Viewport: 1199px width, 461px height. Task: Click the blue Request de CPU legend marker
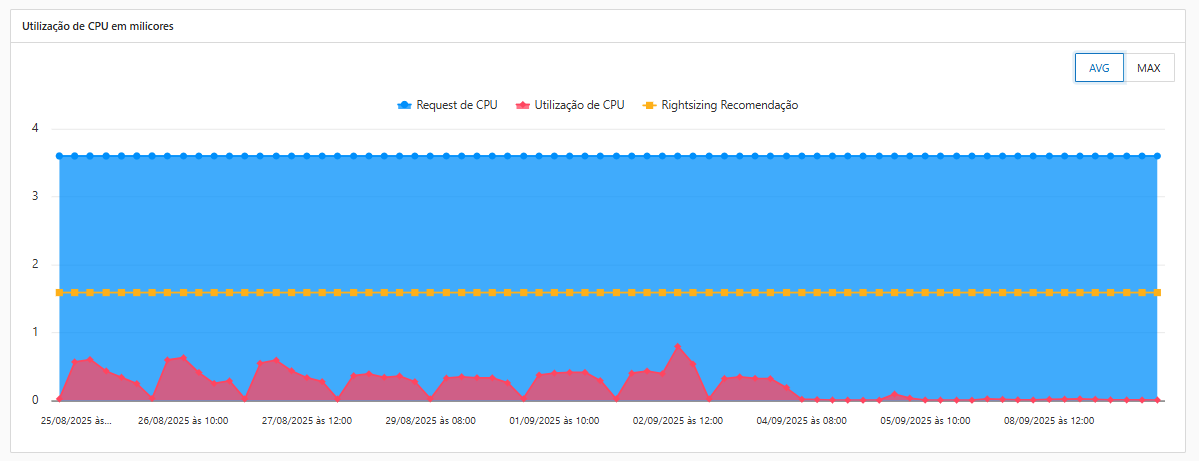(405, 105)
